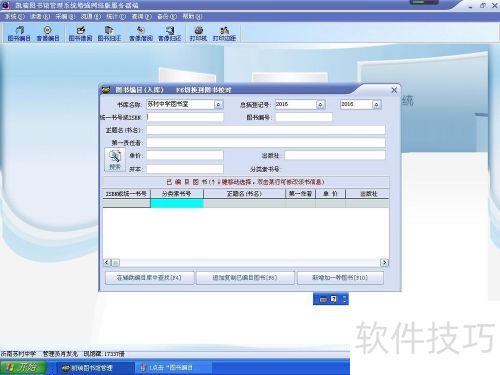Open 备份 menu
The image size is (500, 375).
[x=166, y=16]
